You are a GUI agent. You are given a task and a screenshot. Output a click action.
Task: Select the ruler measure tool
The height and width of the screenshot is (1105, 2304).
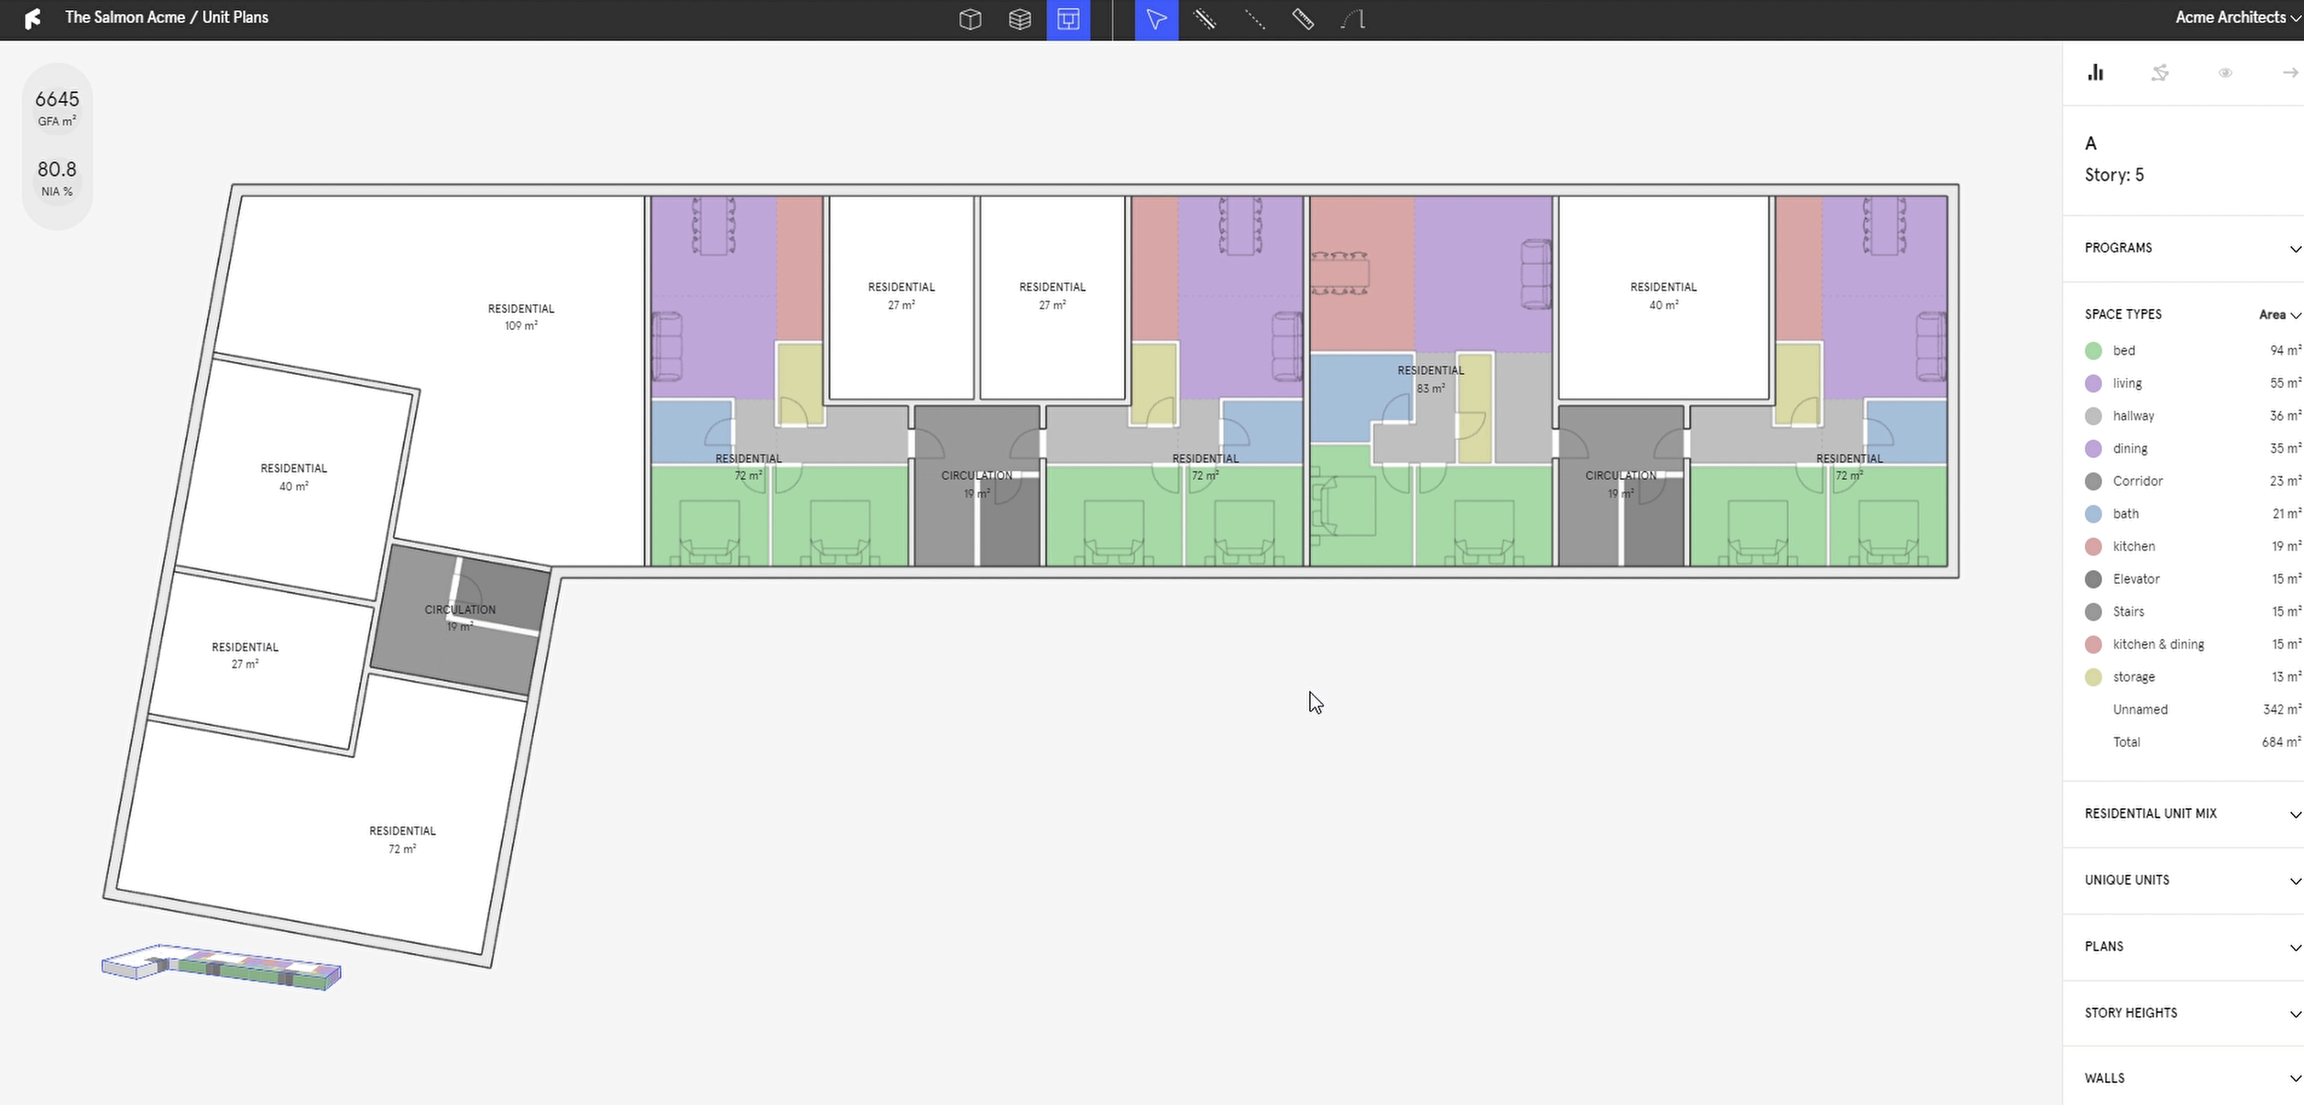tap(1303, 19)
